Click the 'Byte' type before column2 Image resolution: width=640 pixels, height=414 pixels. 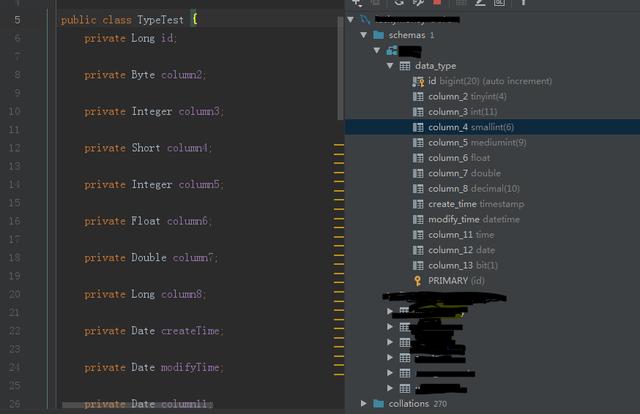click(x=143, y=75)
